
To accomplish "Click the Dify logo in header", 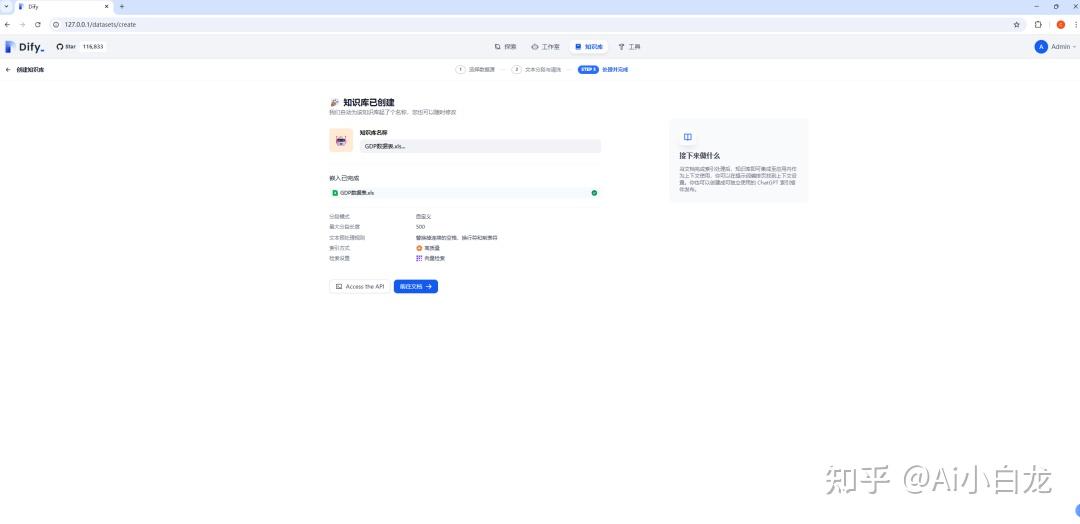I will point(24,46).
